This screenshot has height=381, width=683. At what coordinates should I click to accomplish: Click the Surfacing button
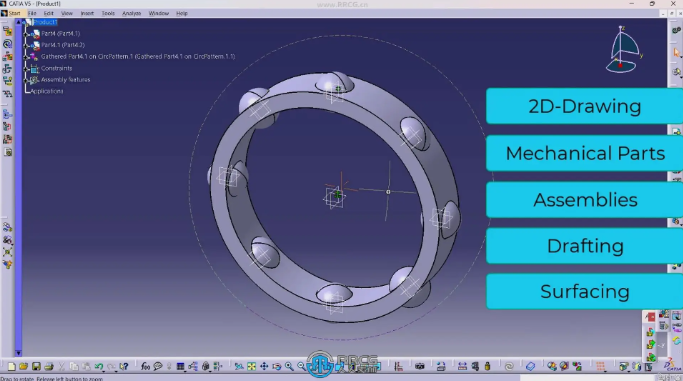tap(584, 292)
